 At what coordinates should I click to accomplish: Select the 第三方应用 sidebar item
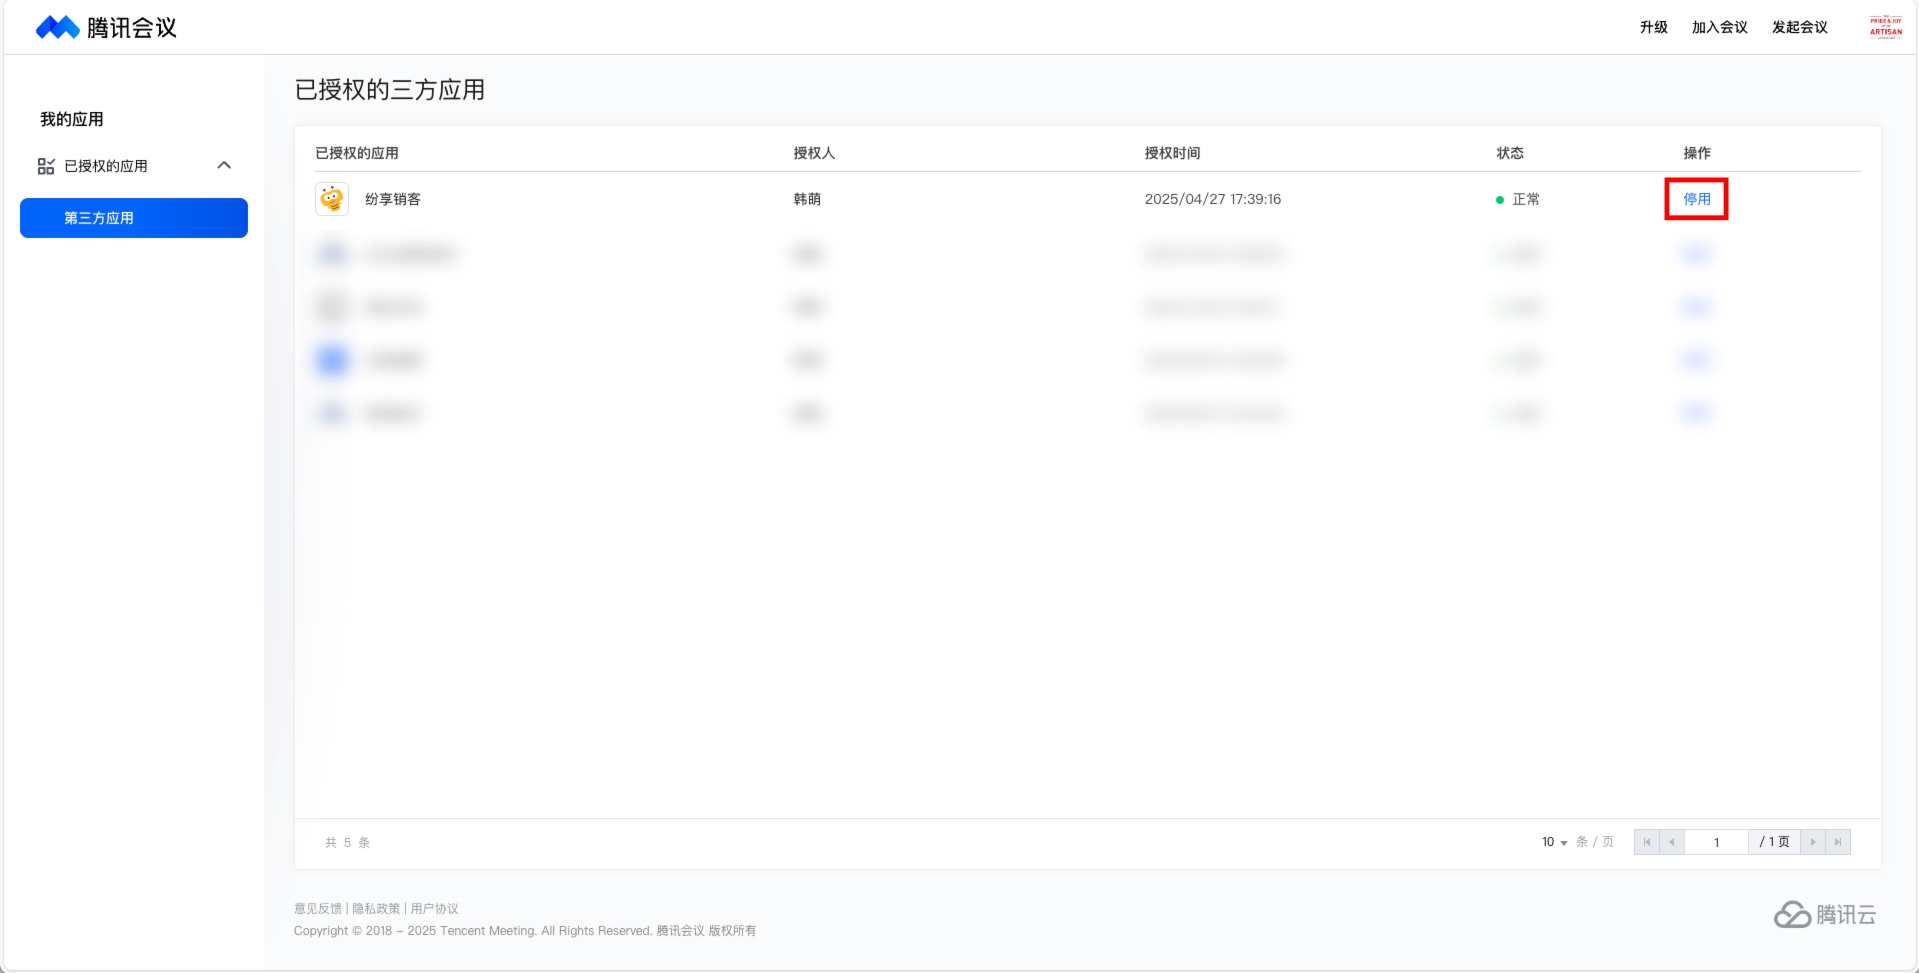134,218
